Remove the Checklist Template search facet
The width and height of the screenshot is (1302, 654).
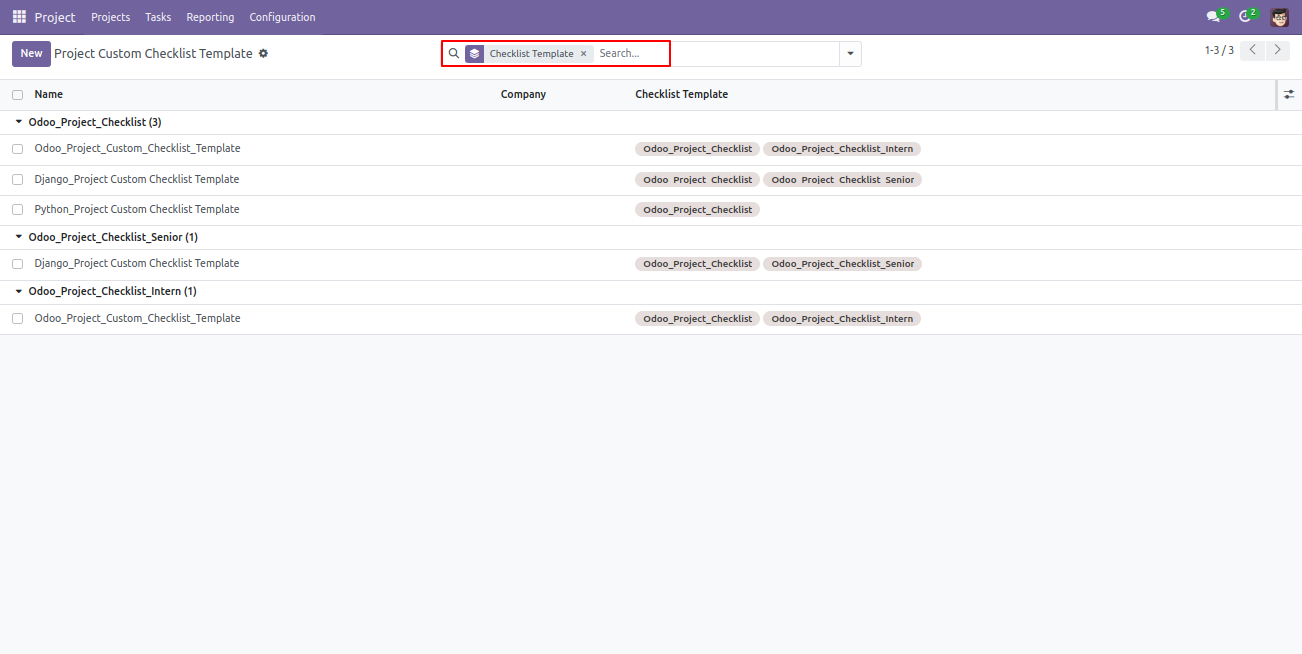[584, 54]
